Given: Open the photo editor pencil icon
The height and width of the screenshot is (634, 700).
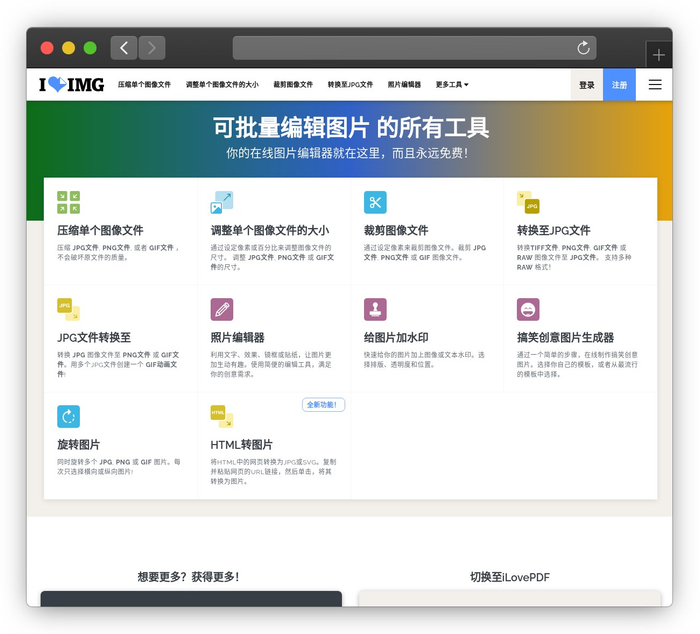Looking at the screenshot, I should point(222,309).
